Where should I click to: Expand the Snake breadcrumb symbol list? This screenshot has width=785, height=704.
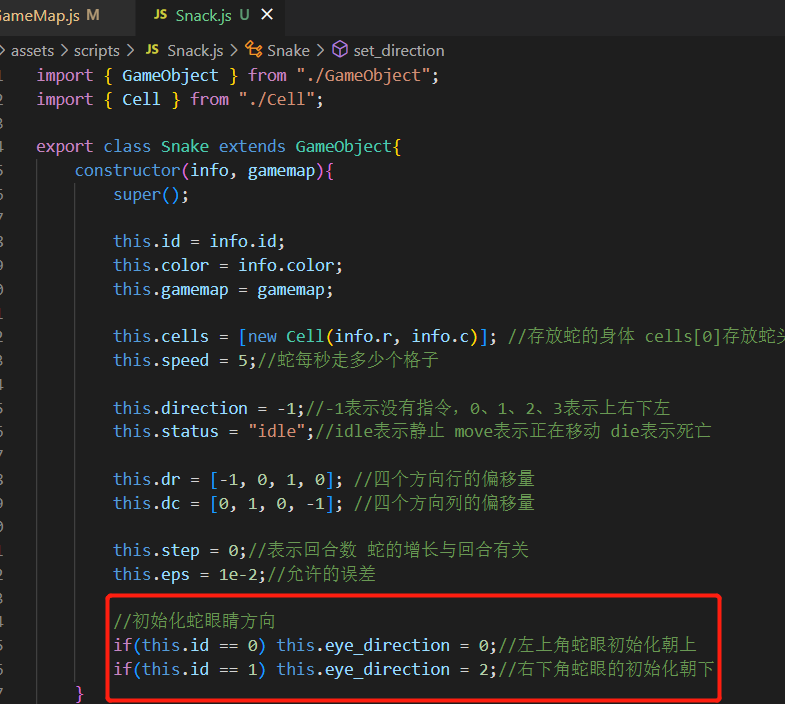pos(289,50)
